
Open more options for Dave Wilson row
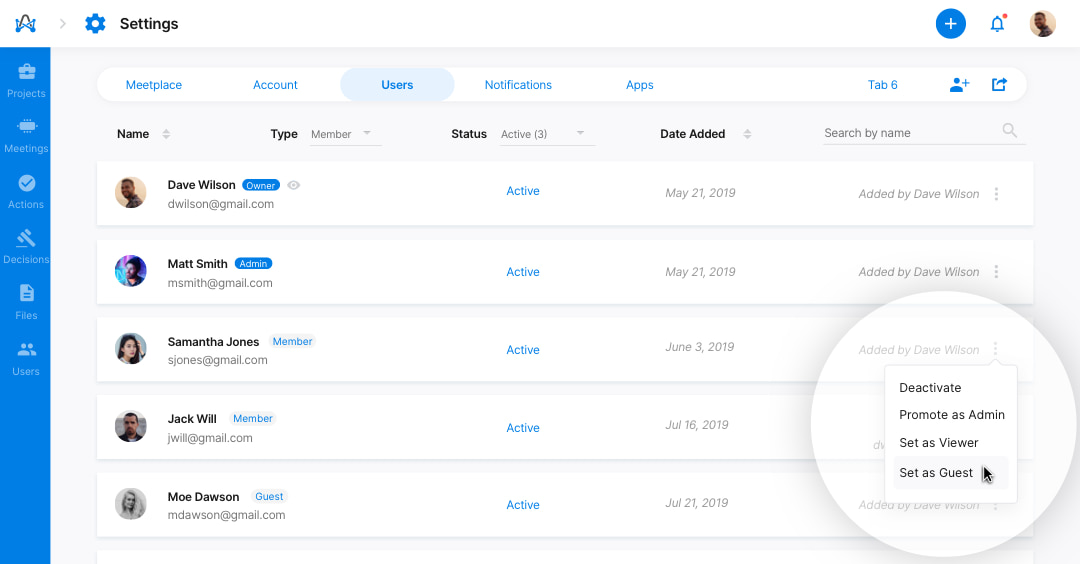point(996,194)
